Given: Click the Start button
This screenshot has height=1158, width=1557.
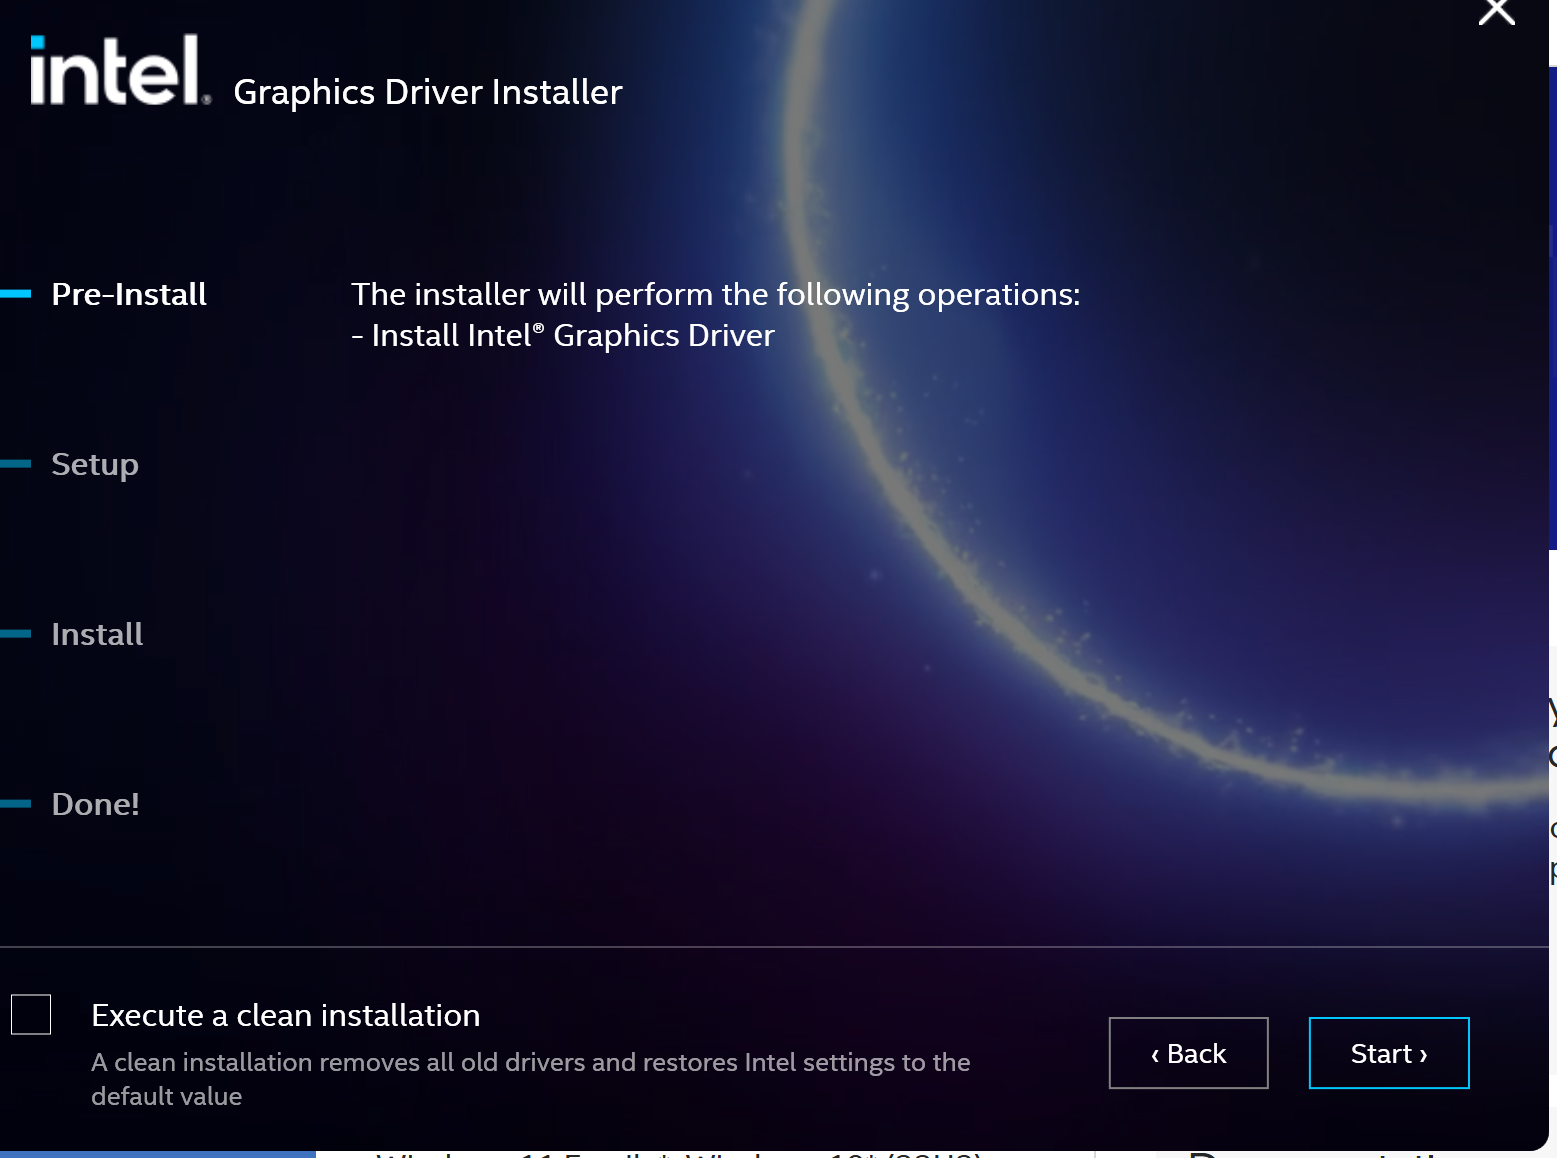Looking at the screenshot, I should coord(1389,1053).
